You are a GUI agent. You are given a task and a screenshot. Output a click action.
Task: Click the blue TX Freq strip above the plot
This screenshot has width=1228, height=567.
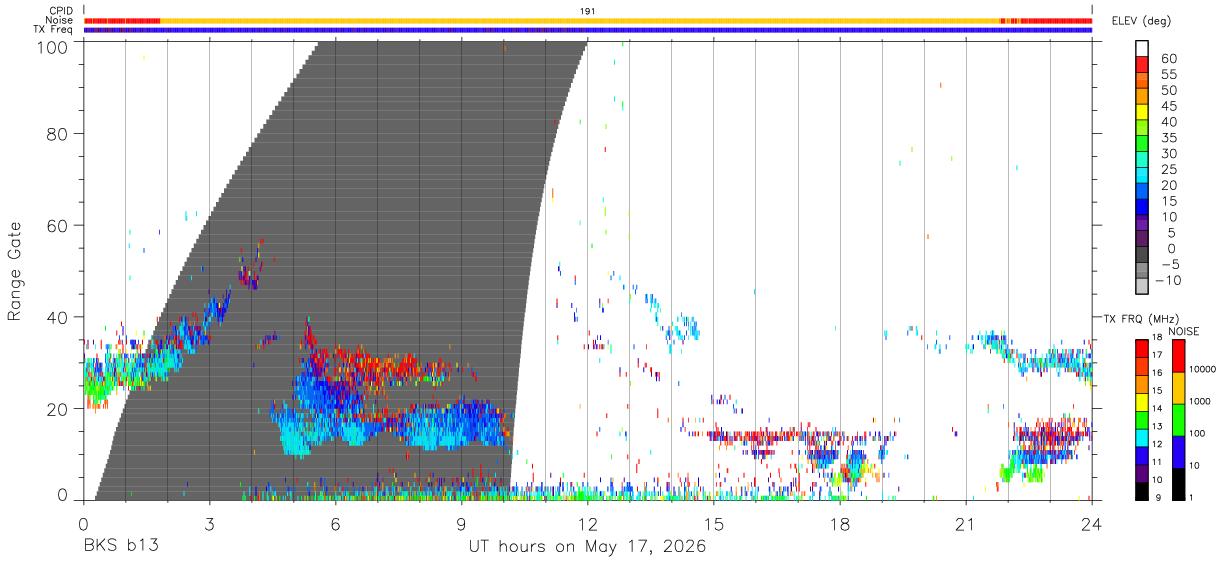[x=588, y=30]
